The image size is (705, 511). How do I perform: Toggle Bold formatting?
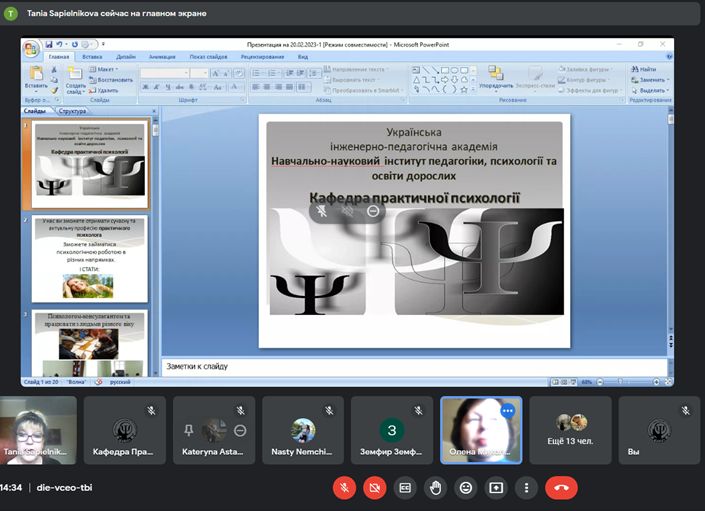pos(145,87)
